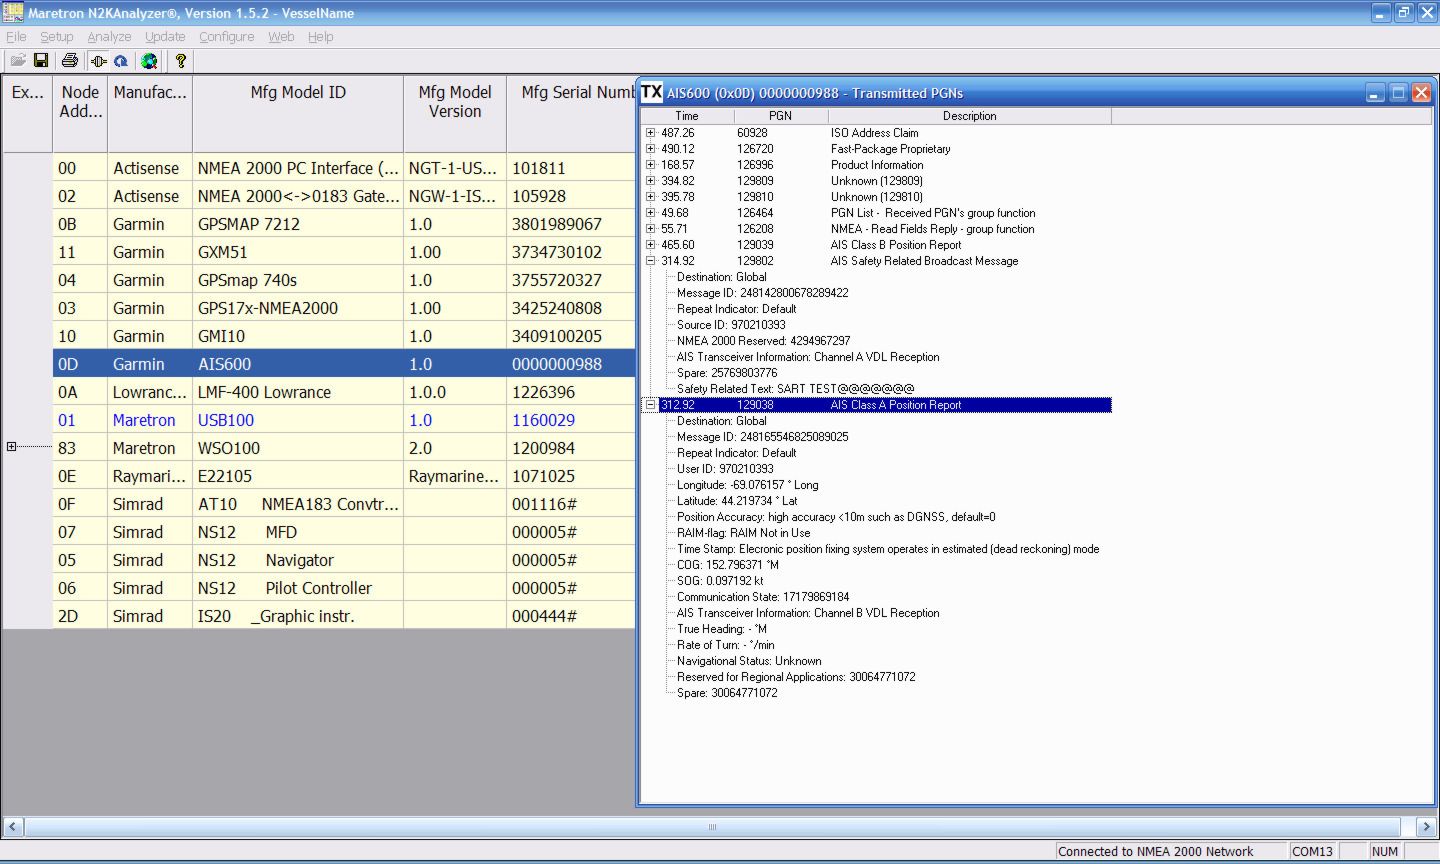Open the Configure menu
This screenshot has height=864, width=1440.
pos(226,37)
